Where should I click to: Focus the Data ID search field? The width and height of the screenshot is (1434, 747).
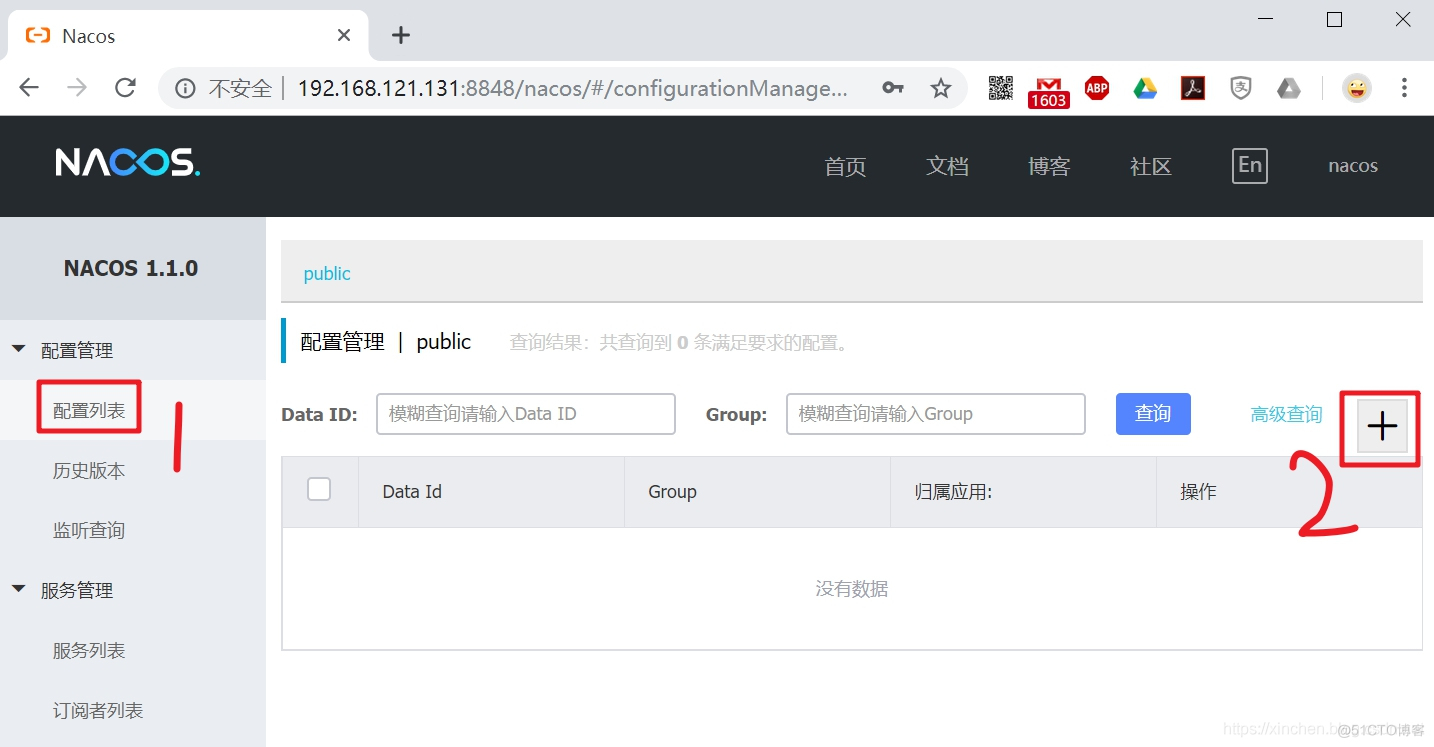click(x=526, y=414)
